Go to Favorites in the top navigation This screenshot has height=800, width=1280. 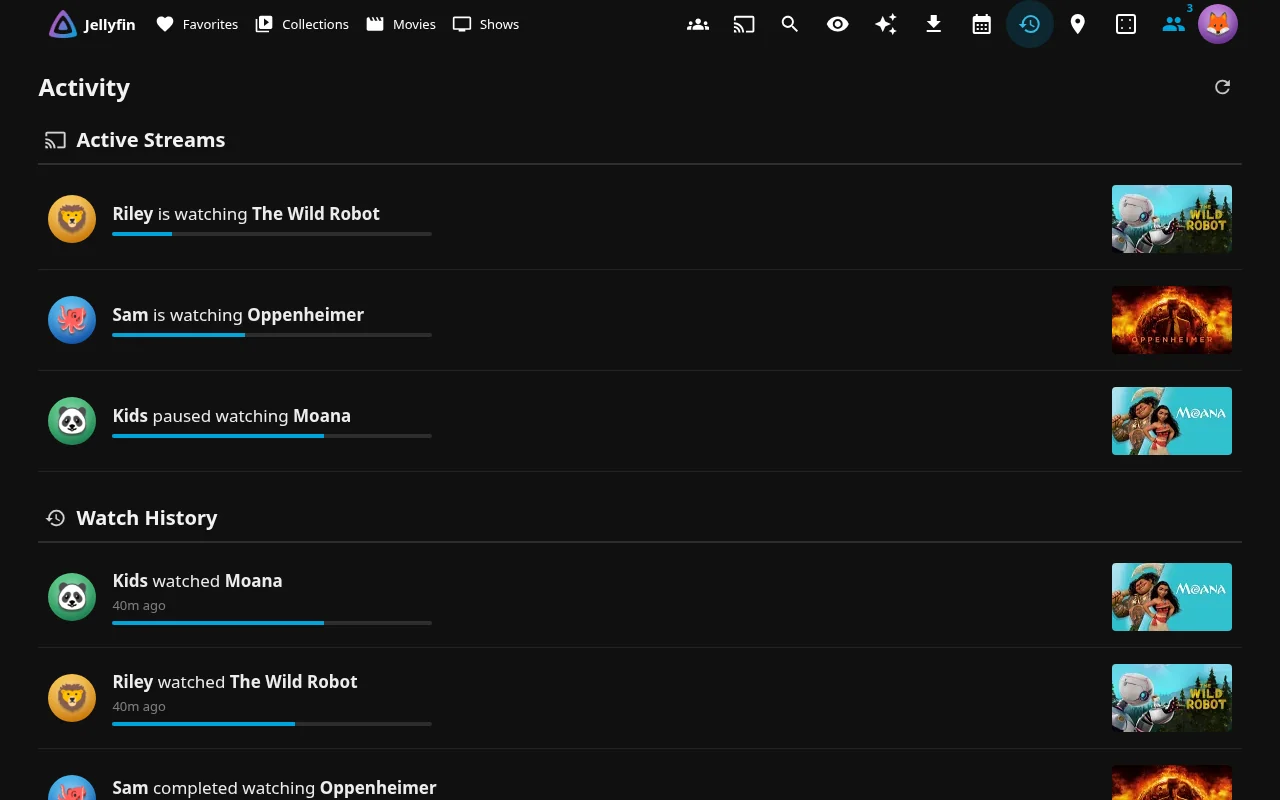tap(197, 24)
